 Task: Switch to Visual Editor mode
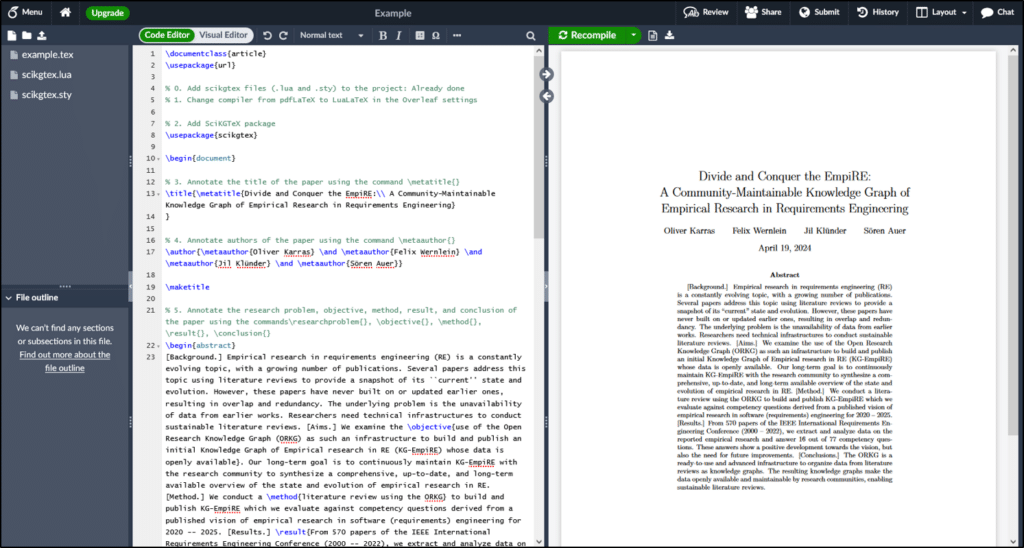coord(225,36)
